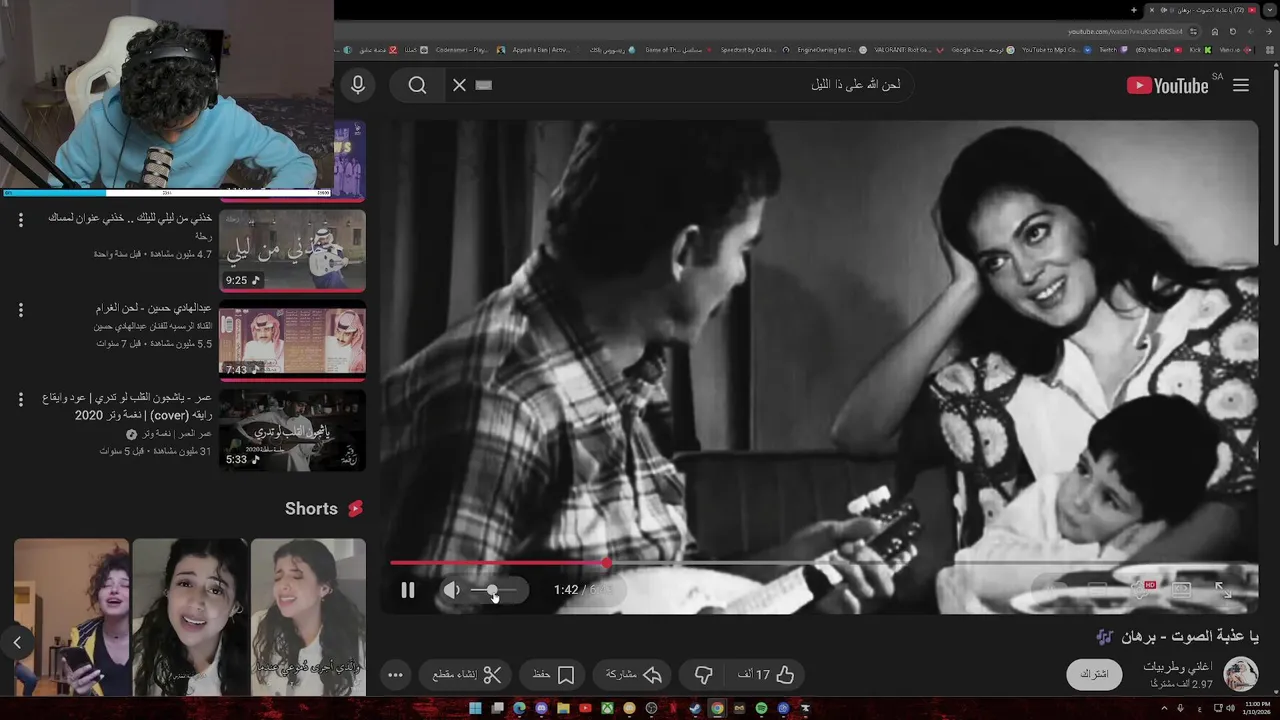Open the ياشجون القلب لو تدري thumbnail
This screenshot has height=720, width=1280.
pos(292,430)
